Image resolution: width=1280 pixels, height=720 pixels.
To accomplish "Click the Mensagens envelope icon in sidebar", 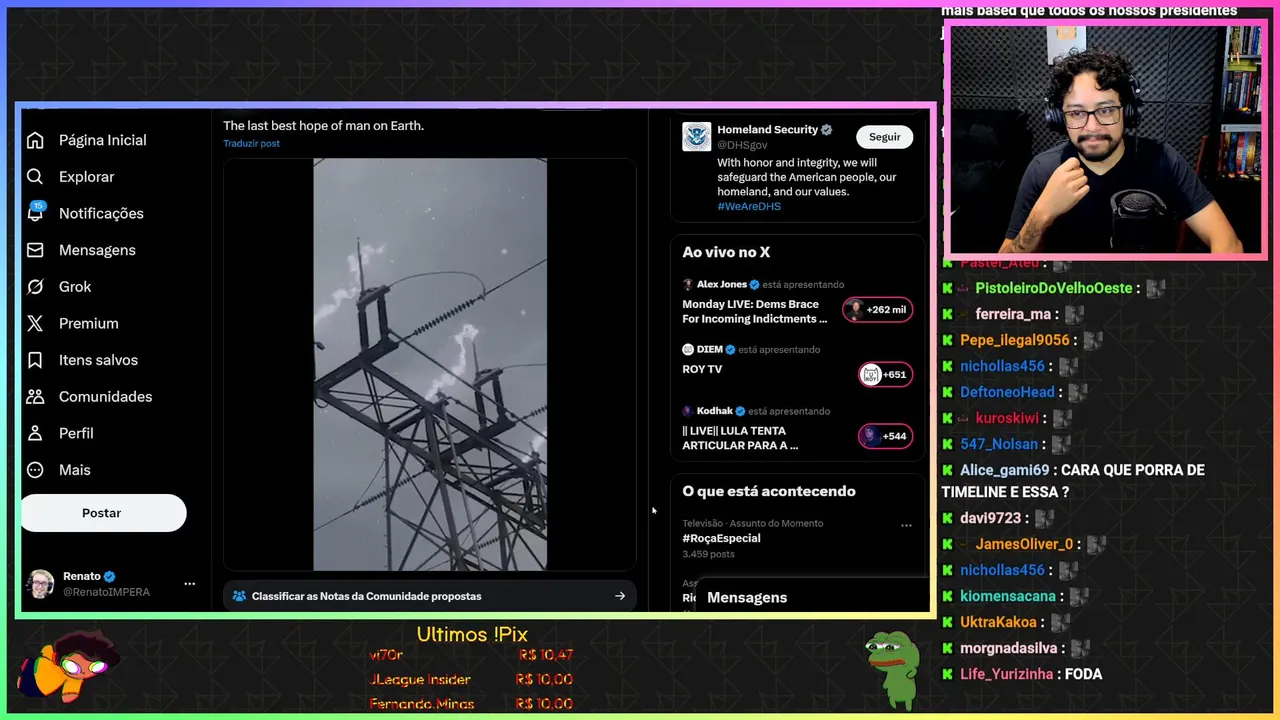I will [x=35, y=250].
